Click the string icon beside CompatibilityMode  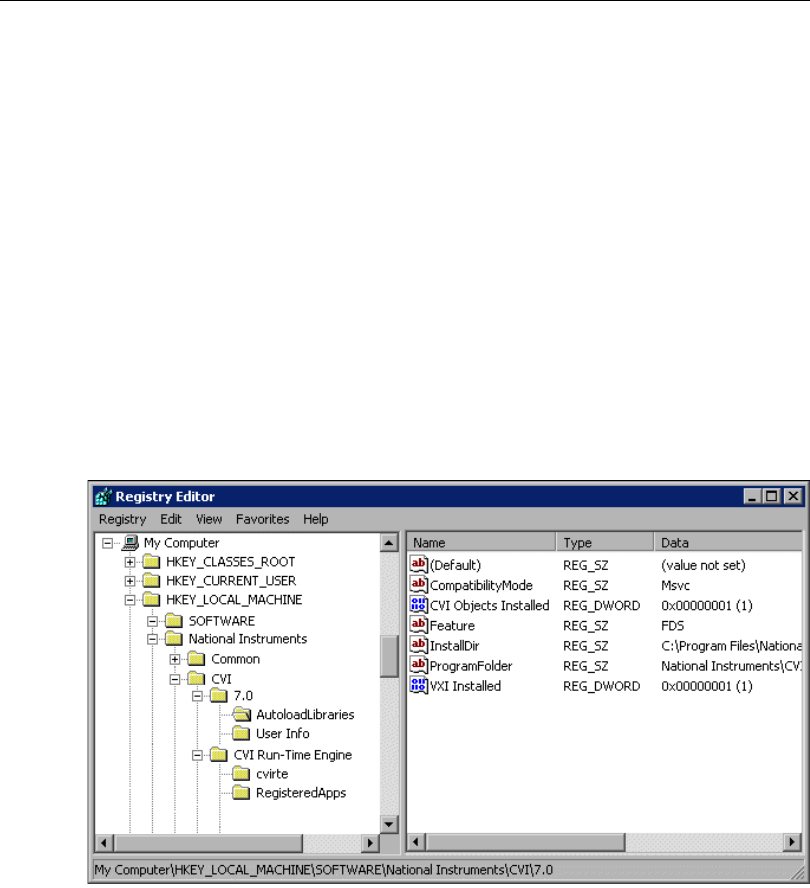(419, 584)
